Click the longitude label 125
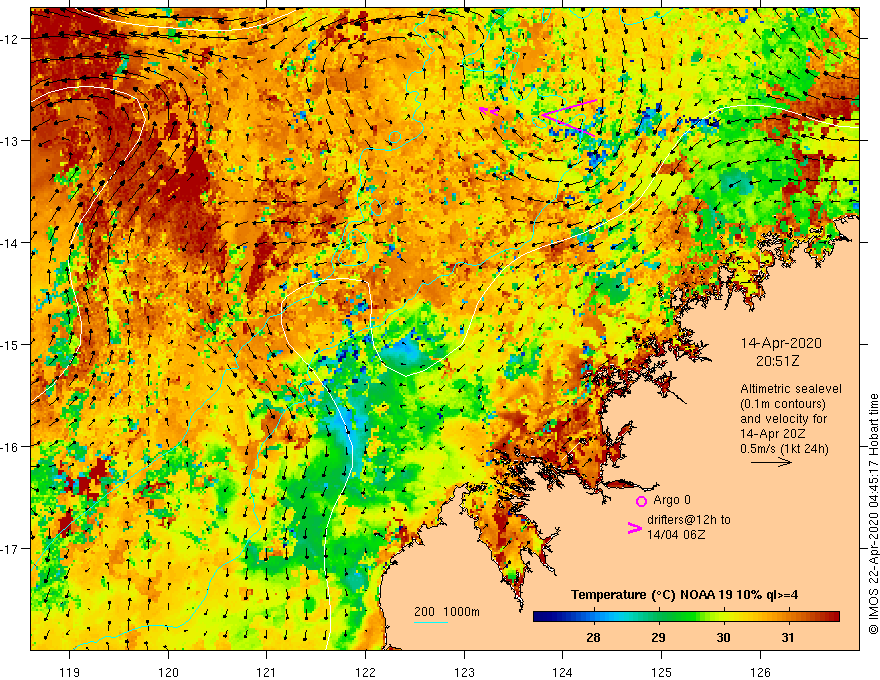Screen dimensions: 880x680 point(662,672)
